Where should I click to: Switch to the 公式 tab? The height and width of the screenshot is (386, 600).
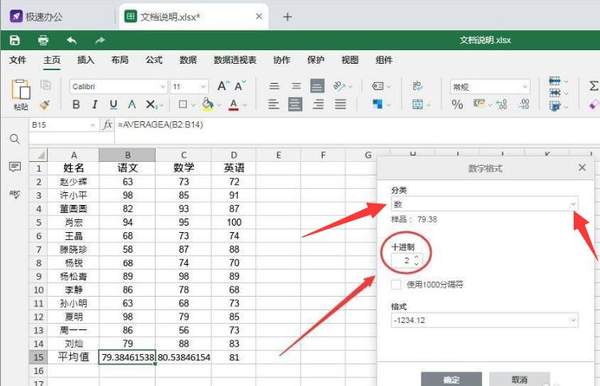click(154, 60)
